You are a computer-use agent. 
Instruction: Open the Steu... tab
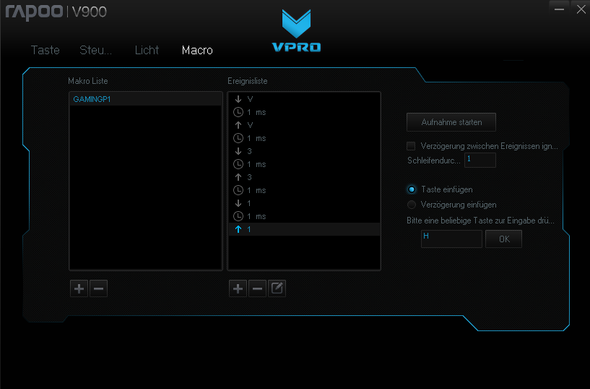point(96,50)
